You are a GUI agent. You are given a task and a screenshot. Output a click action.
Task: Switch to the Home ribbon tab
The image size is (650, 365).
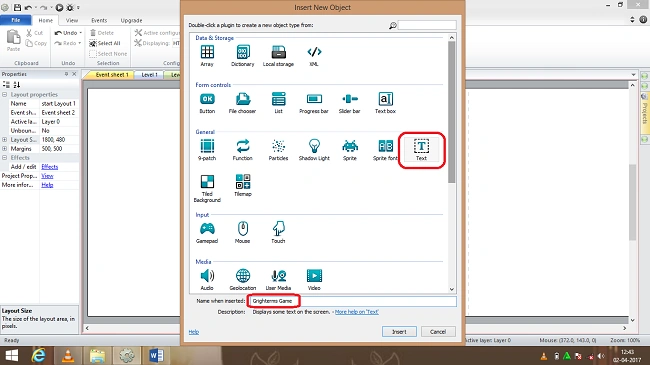pyautogui.click(x=46, y=20)
